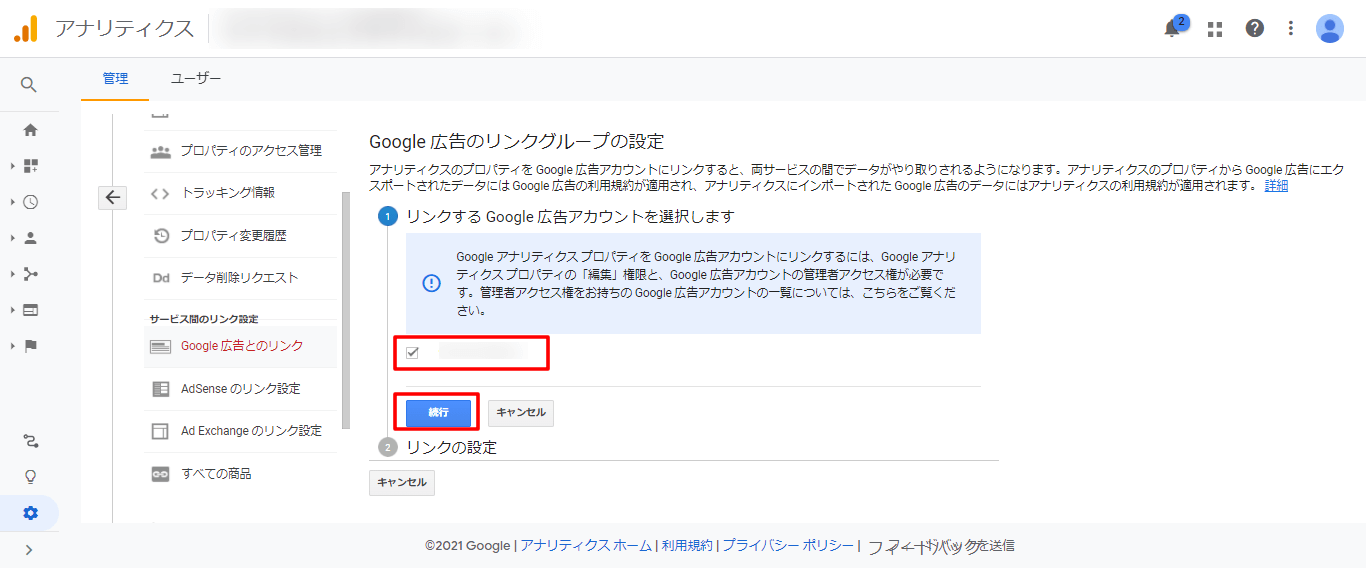Viewport: 1366px width, 568px height.
Task: Expand the Audience arrow in sidebar
Action: [12, 238]
